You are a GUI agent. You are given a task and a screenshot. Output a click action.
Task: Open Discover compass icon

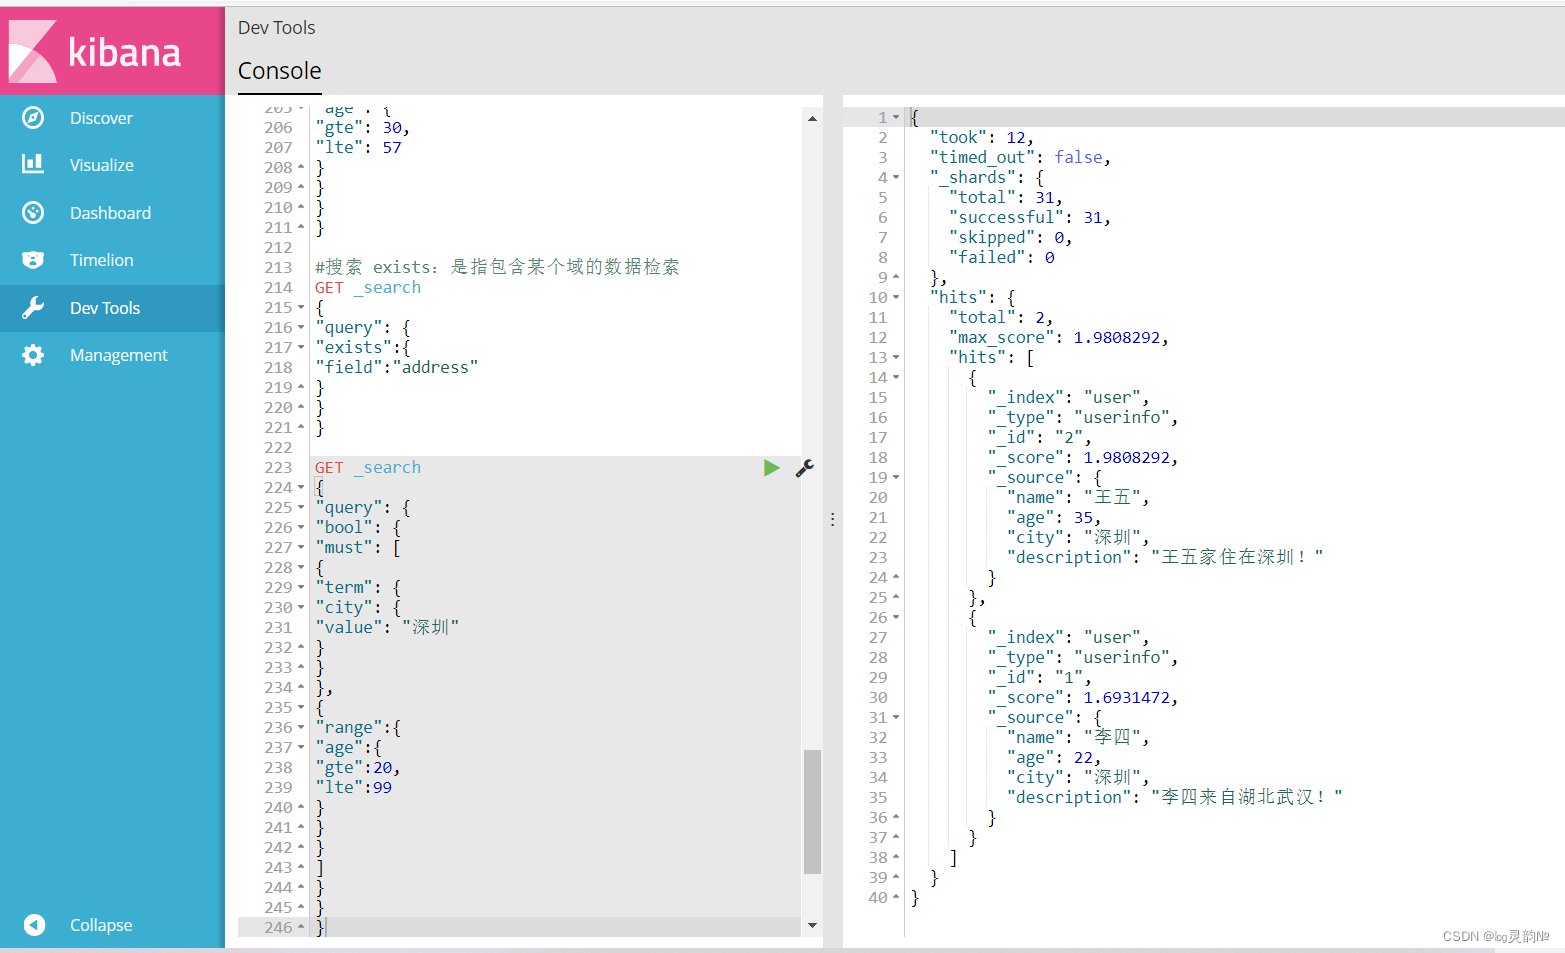tap(33, 118)
